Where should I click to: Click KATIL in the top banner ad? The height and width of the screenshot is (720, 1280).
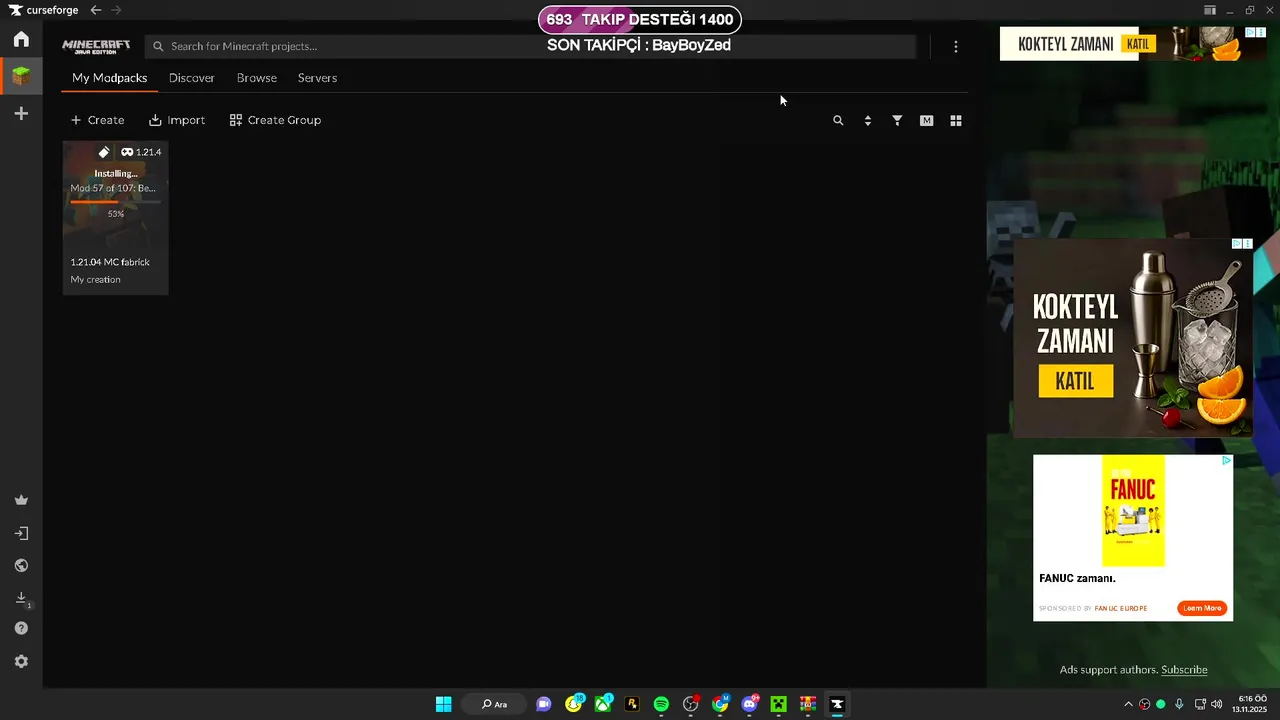(1138, 44)
